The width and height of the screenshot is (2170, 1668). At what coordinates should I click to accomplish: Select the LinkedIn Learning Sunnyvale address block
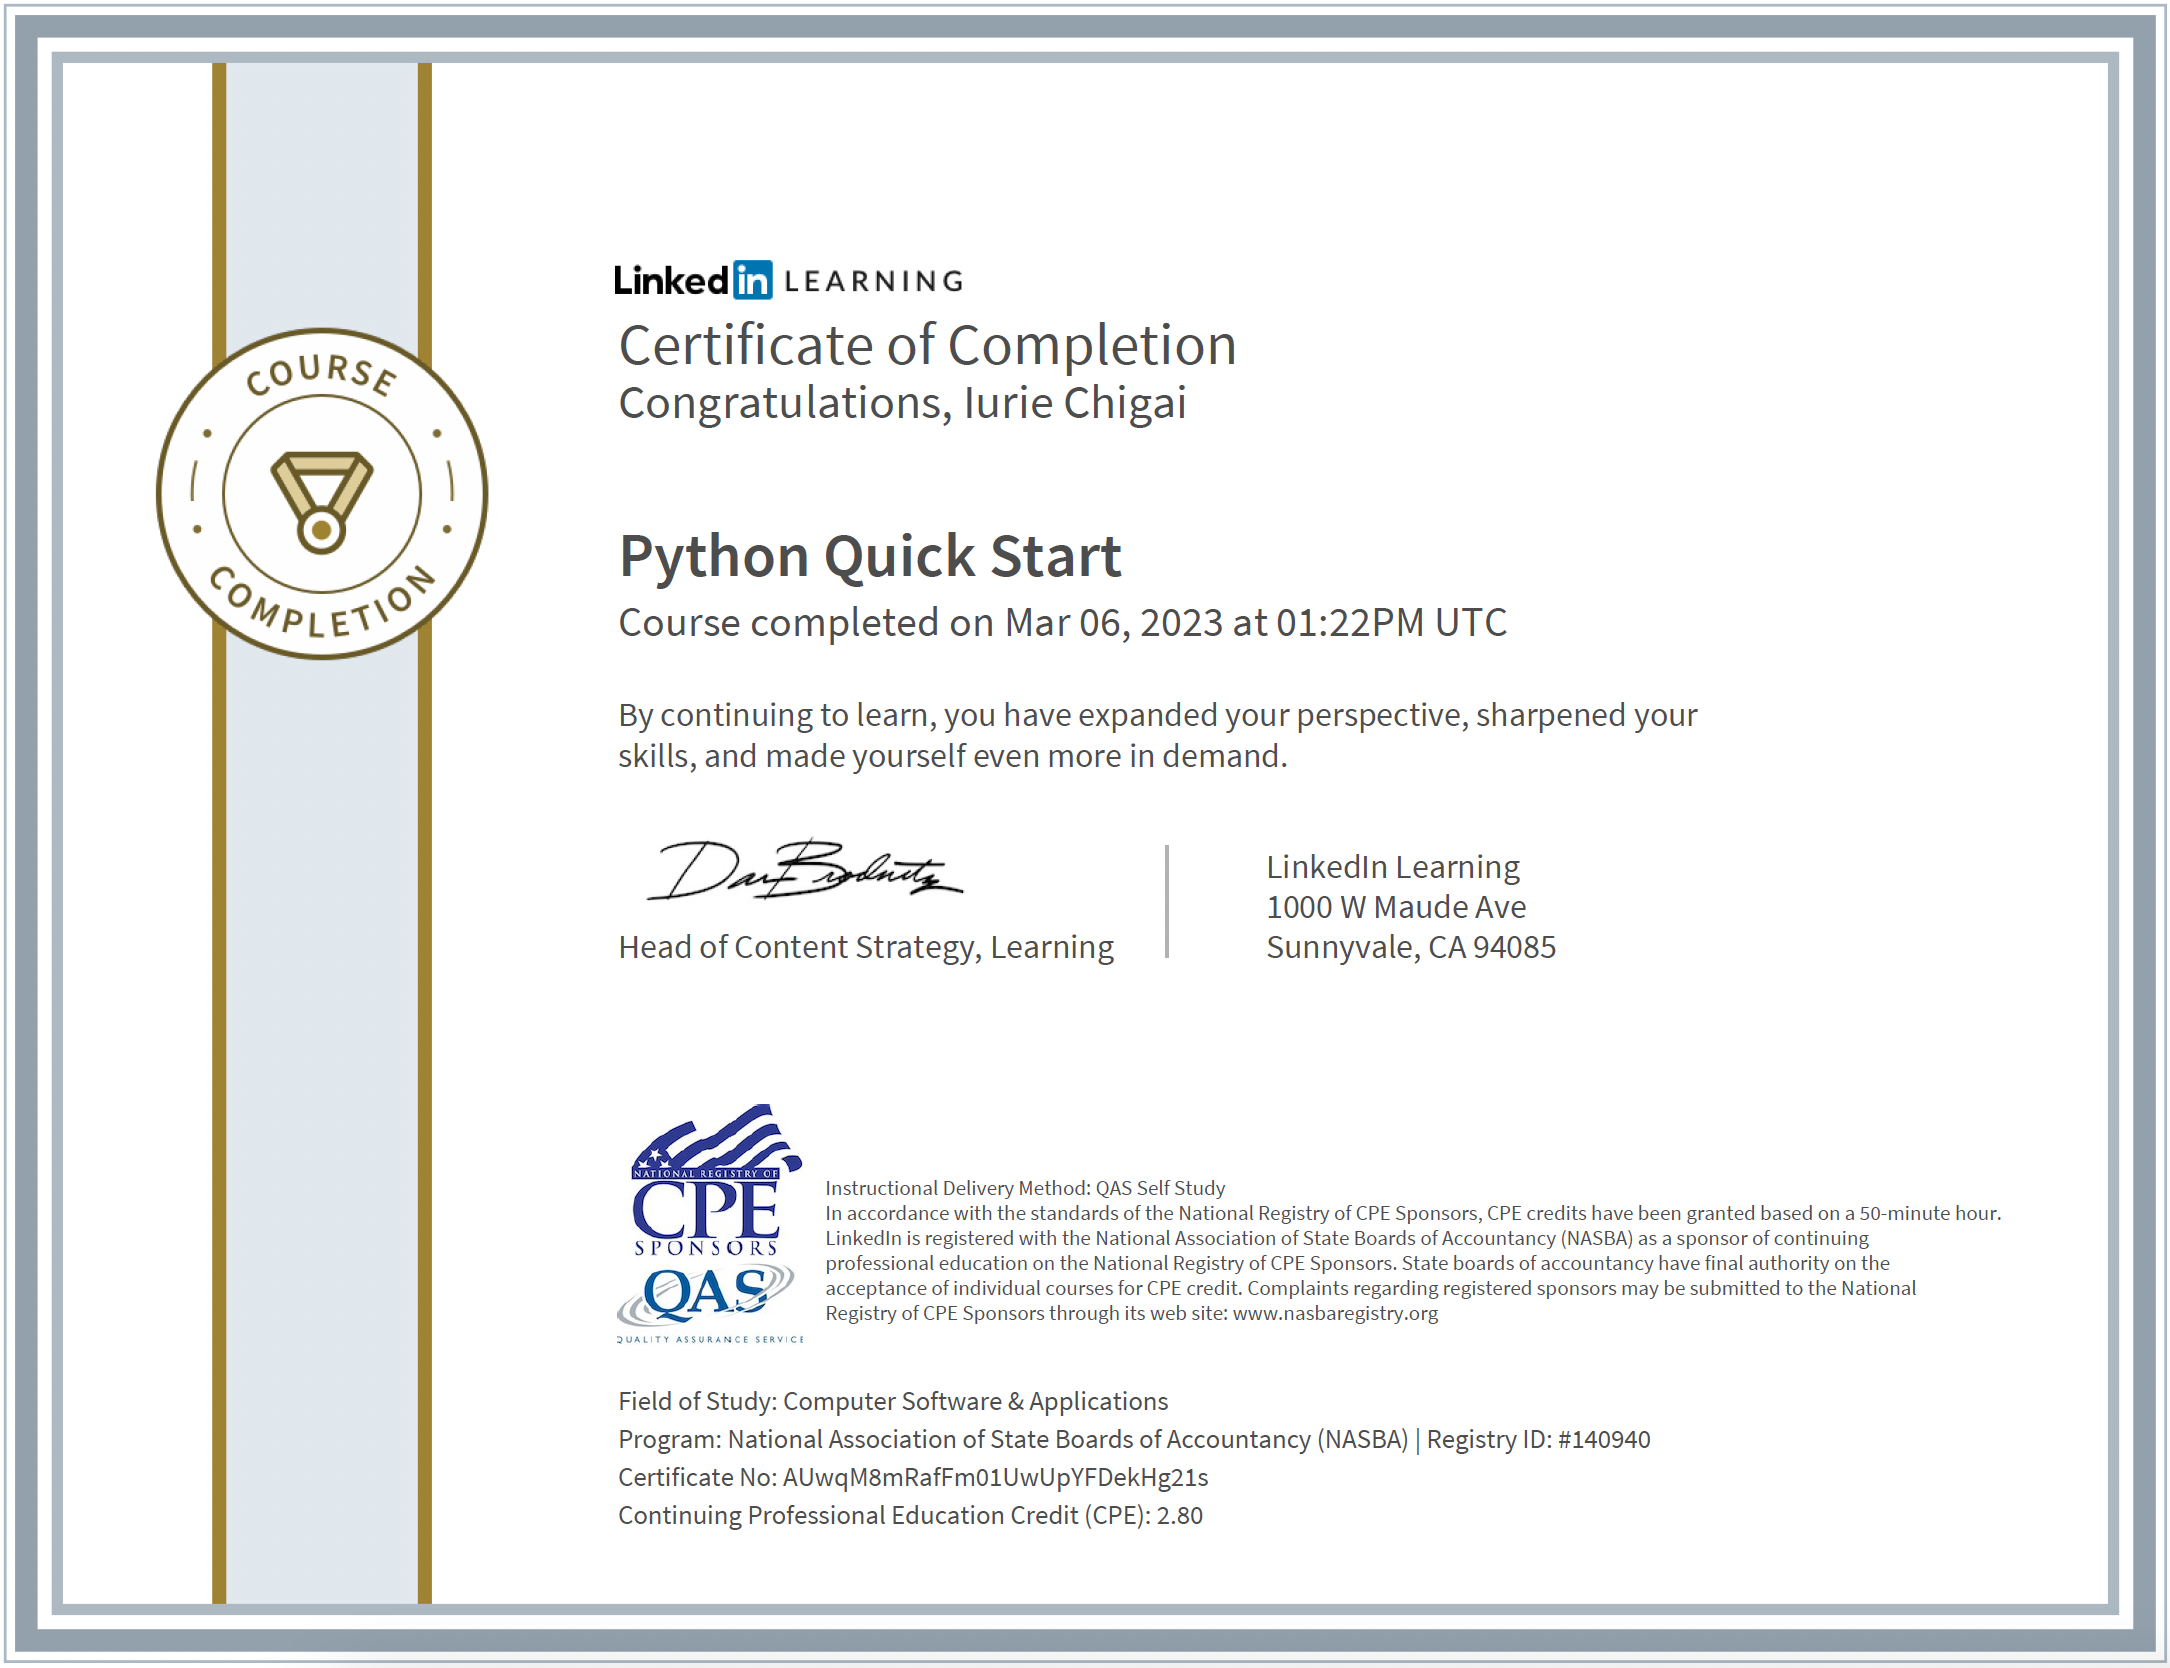pos(1411,906)
